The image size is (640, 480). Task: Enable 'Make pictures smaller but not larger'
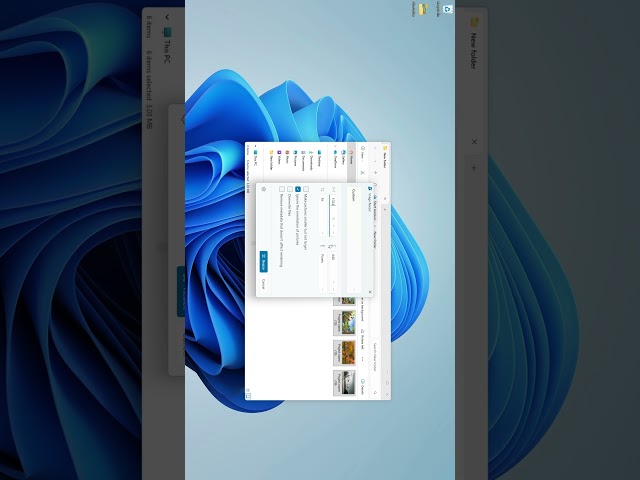click(306, 189)
